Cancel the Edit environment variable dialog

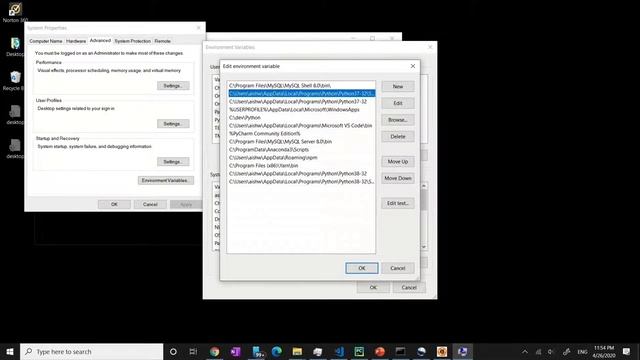[398, 268]
